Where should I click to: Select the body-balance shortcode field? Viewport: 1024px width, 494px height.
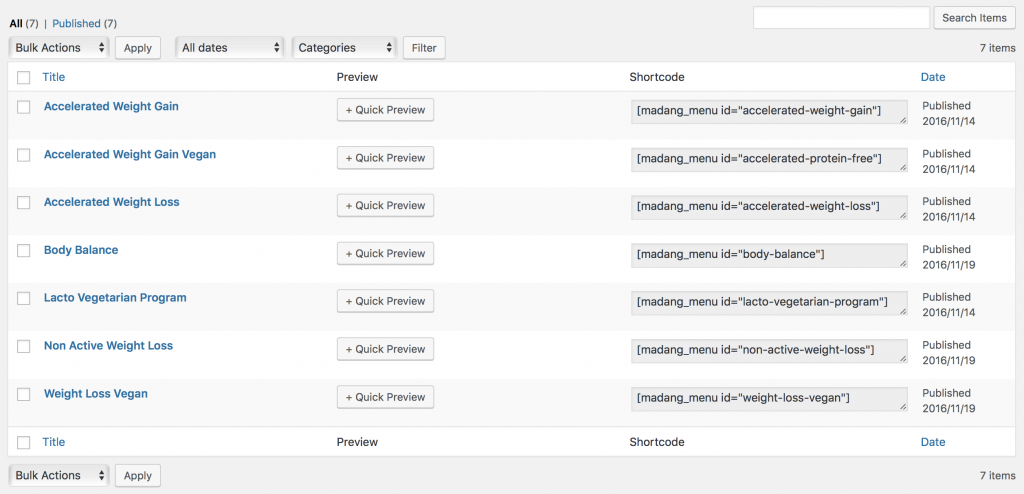(769, 255)
